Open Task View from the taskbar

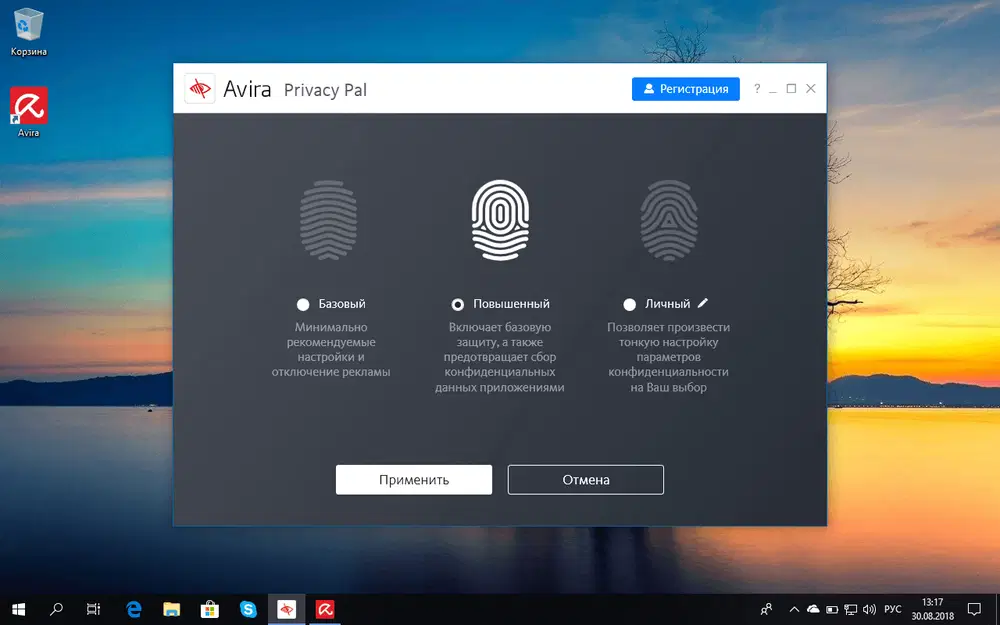point(93,608)
